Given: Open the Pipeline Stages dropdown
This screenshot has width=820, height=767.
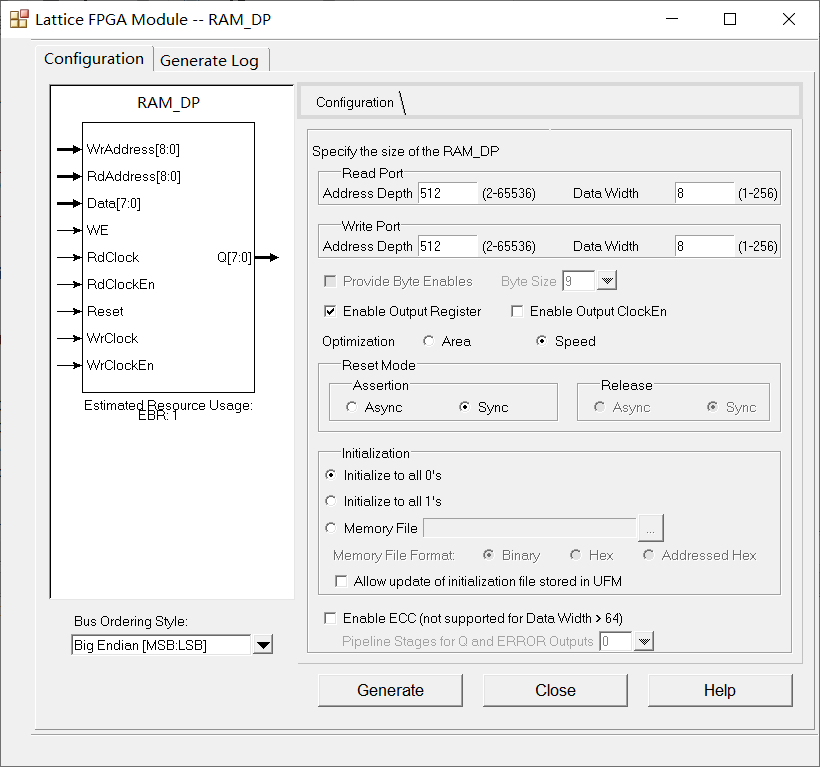Looking at the screenshot, I should [x=644, y=642].
